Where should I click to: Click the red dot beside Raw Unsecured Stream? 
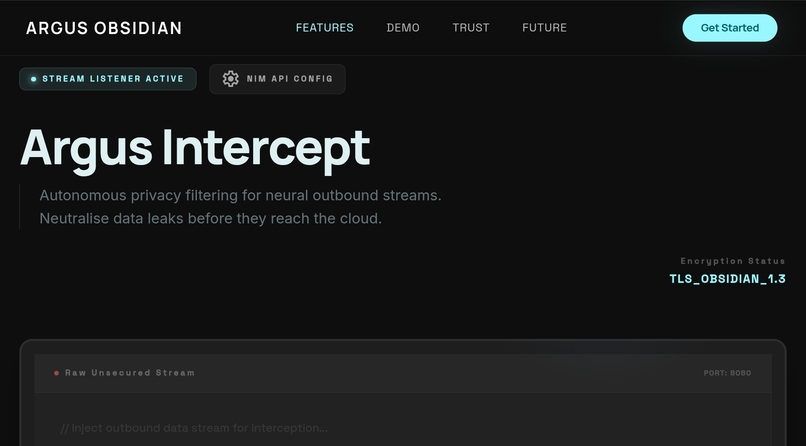[57, 373]
